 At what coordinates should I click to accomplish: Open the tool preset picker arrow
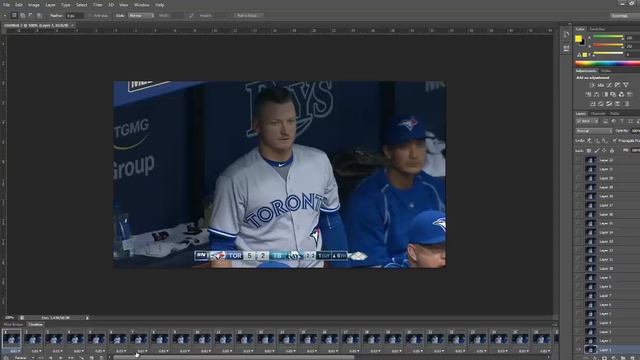[5, 16]
